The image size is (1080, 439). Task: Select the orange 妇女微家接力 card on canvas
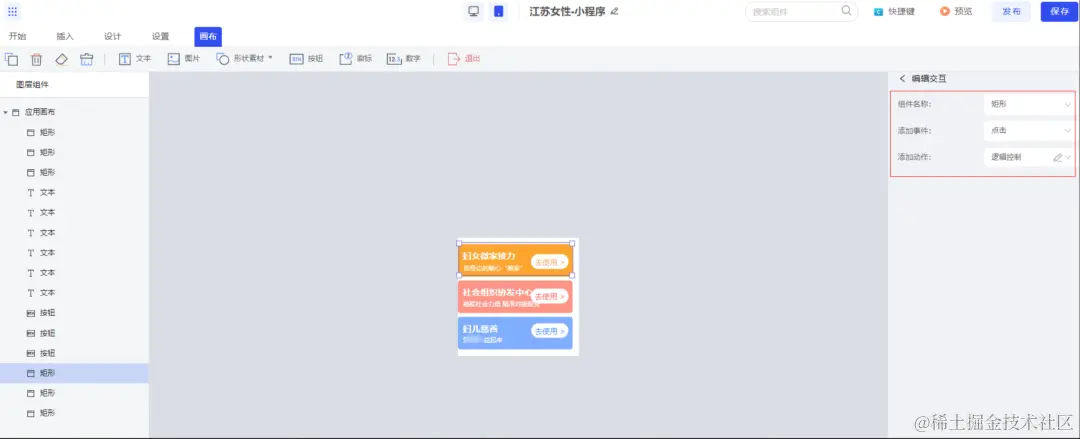point(515,260)
